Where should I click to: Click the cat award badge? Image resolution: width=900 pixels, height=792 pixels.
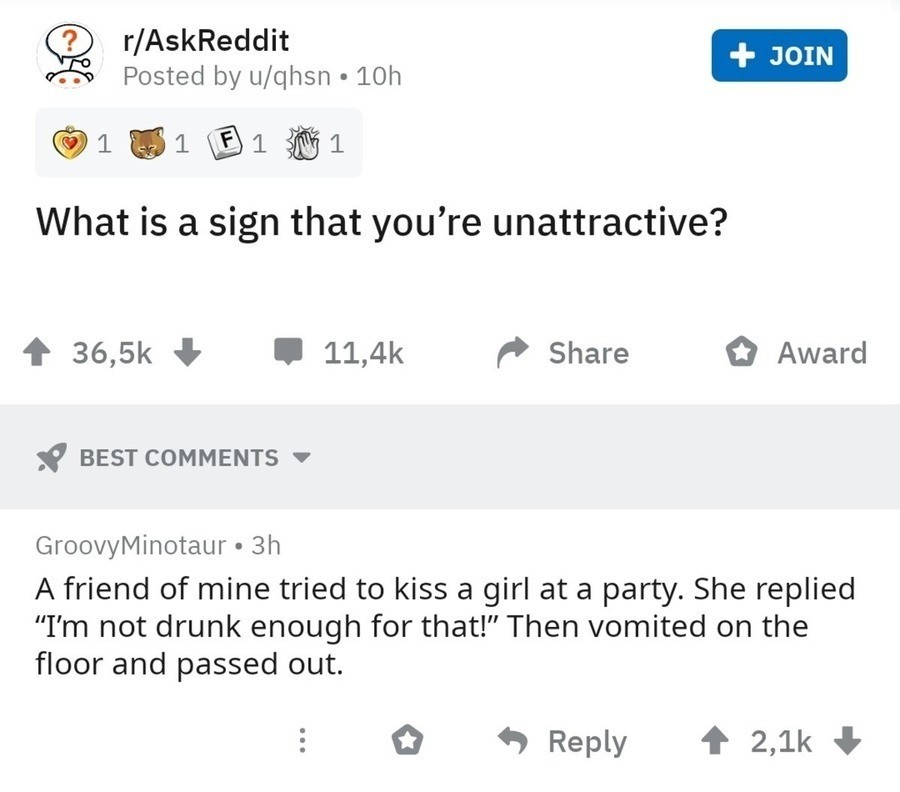pyautogui.click(x=149, y=144)
